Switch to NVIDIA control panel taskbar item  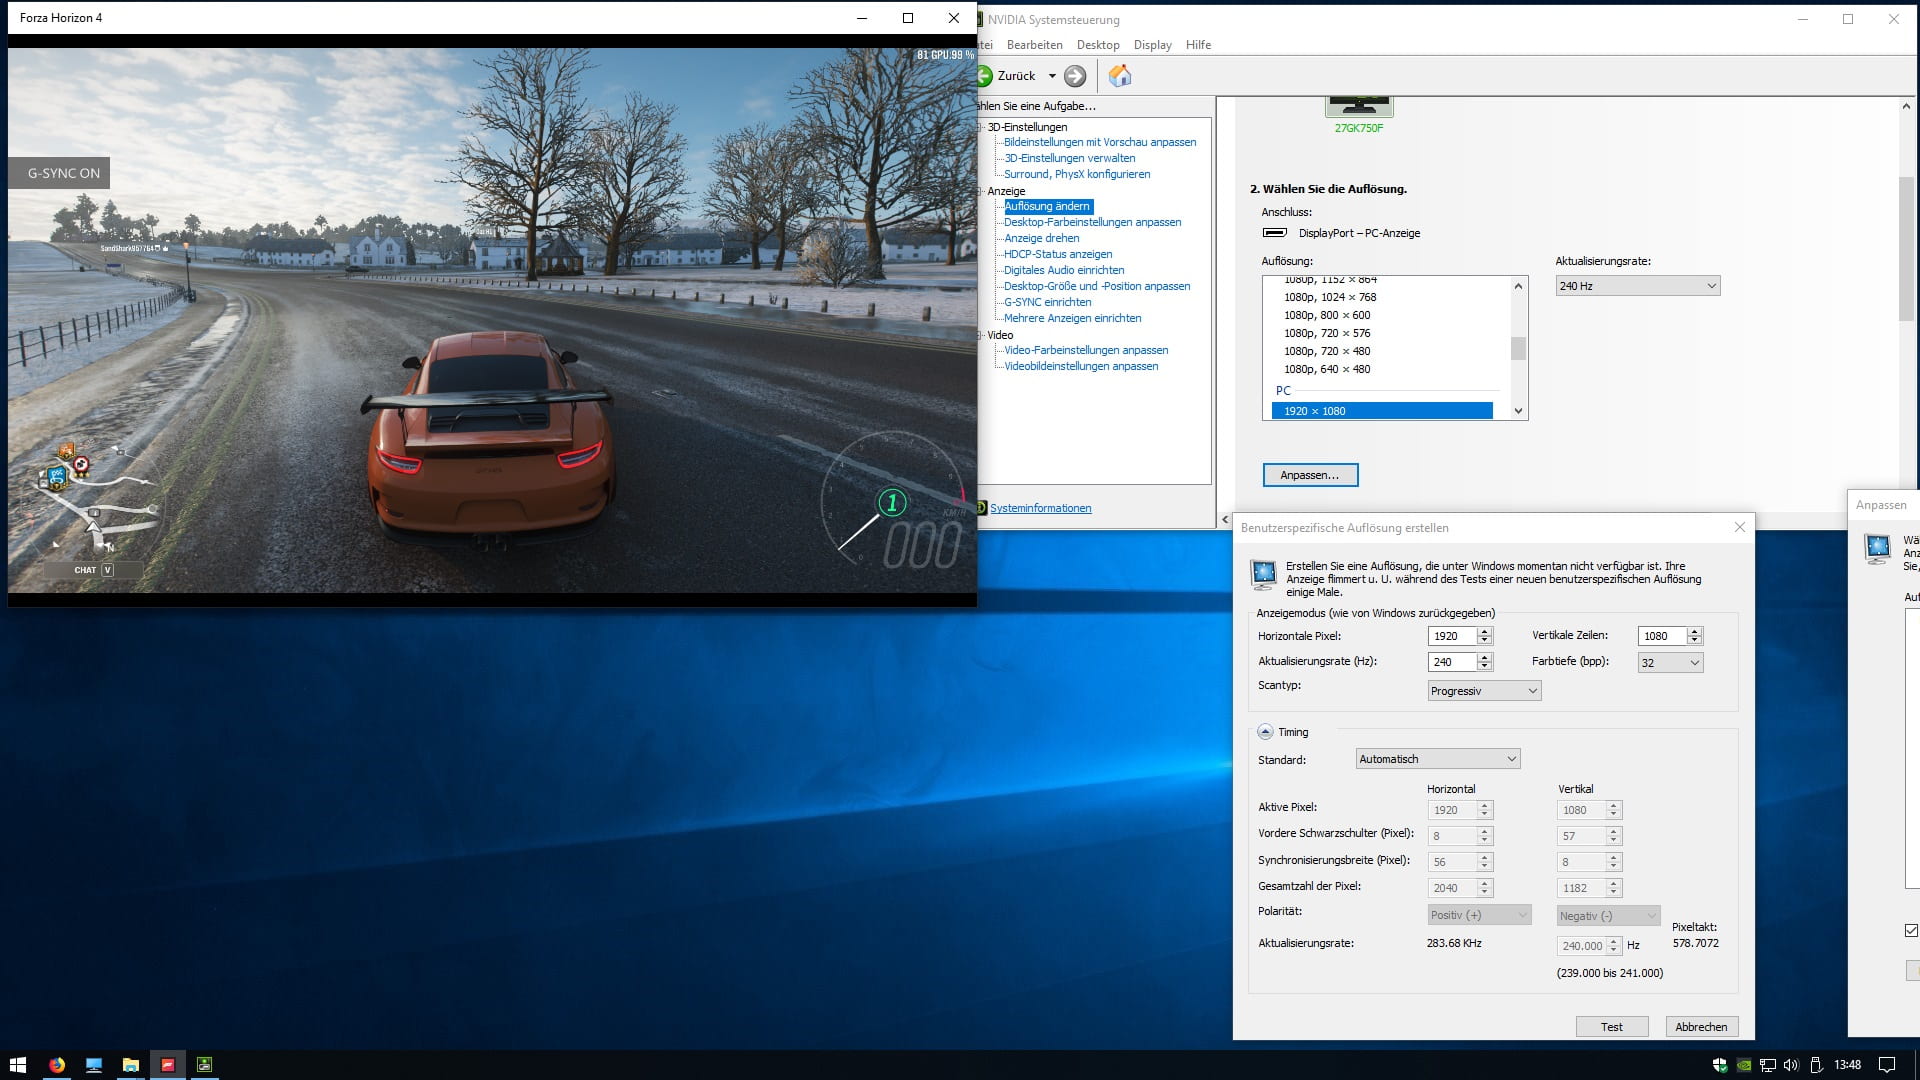205,1065
